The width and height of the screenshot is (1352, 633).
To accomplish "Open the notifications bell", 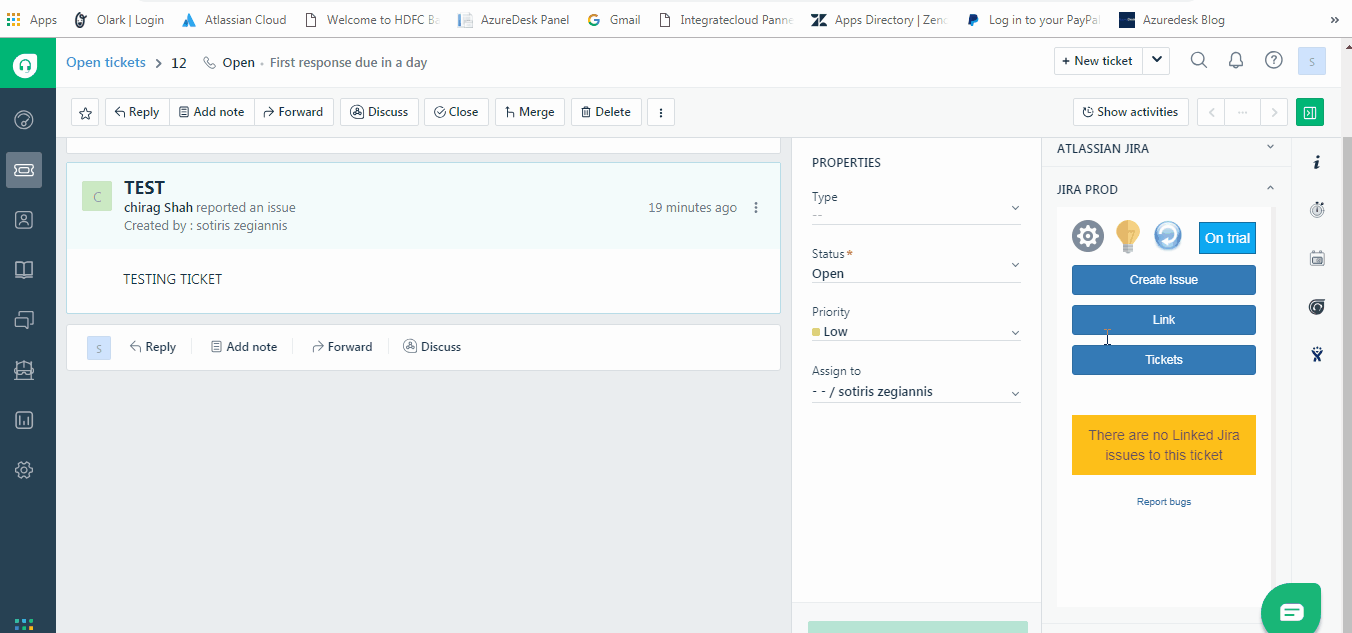I will tap(1236, 61).
